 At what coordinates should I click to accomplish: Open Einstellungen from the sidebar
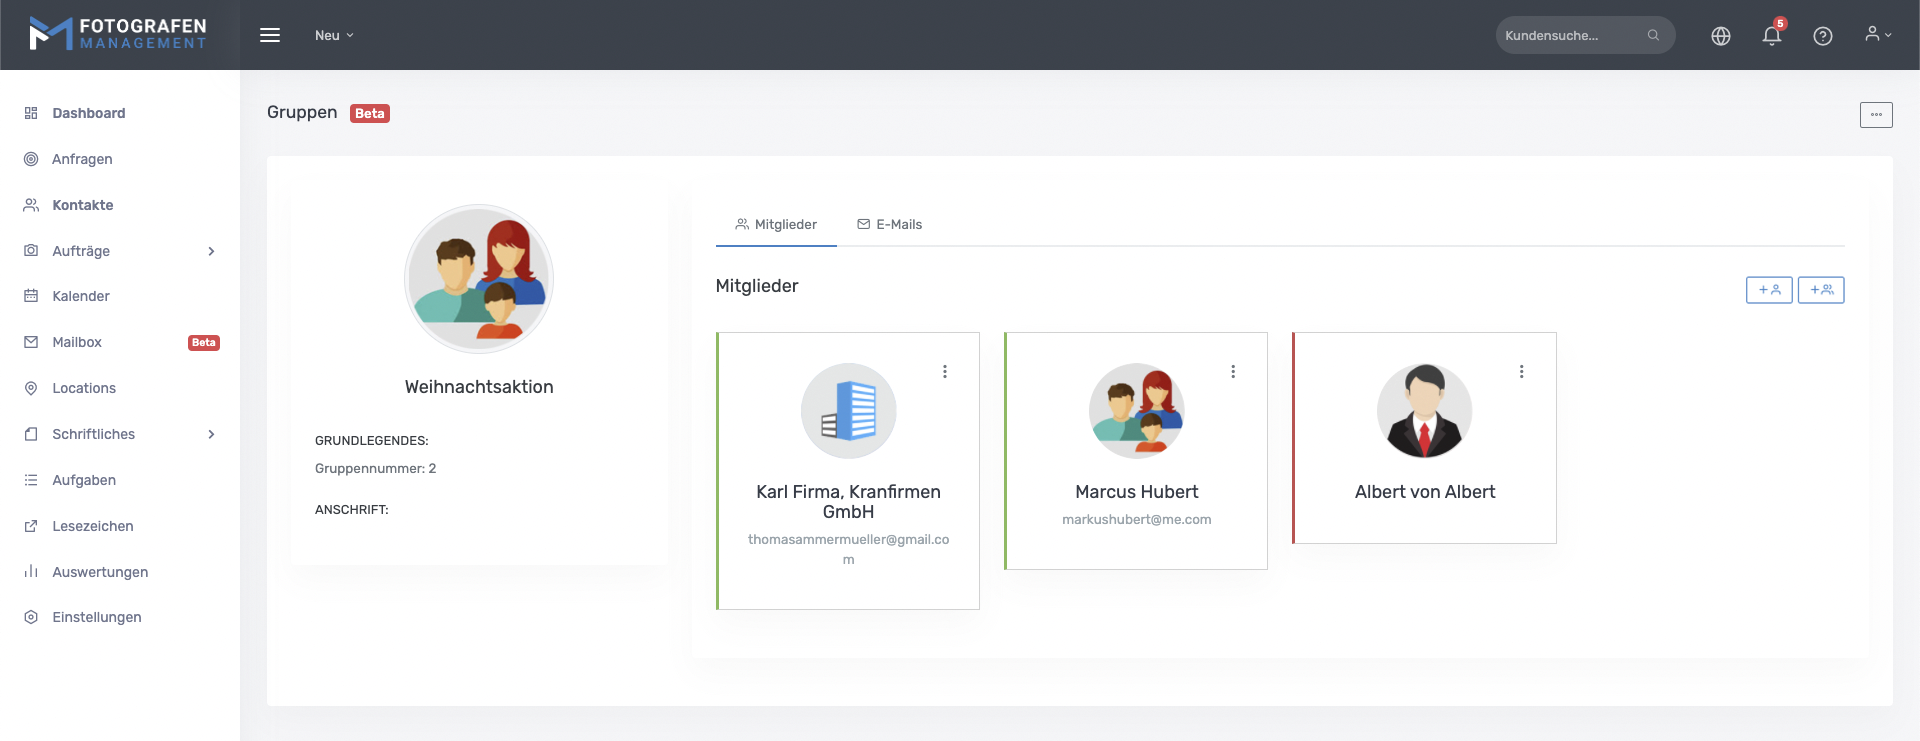[x=96, y=617]
